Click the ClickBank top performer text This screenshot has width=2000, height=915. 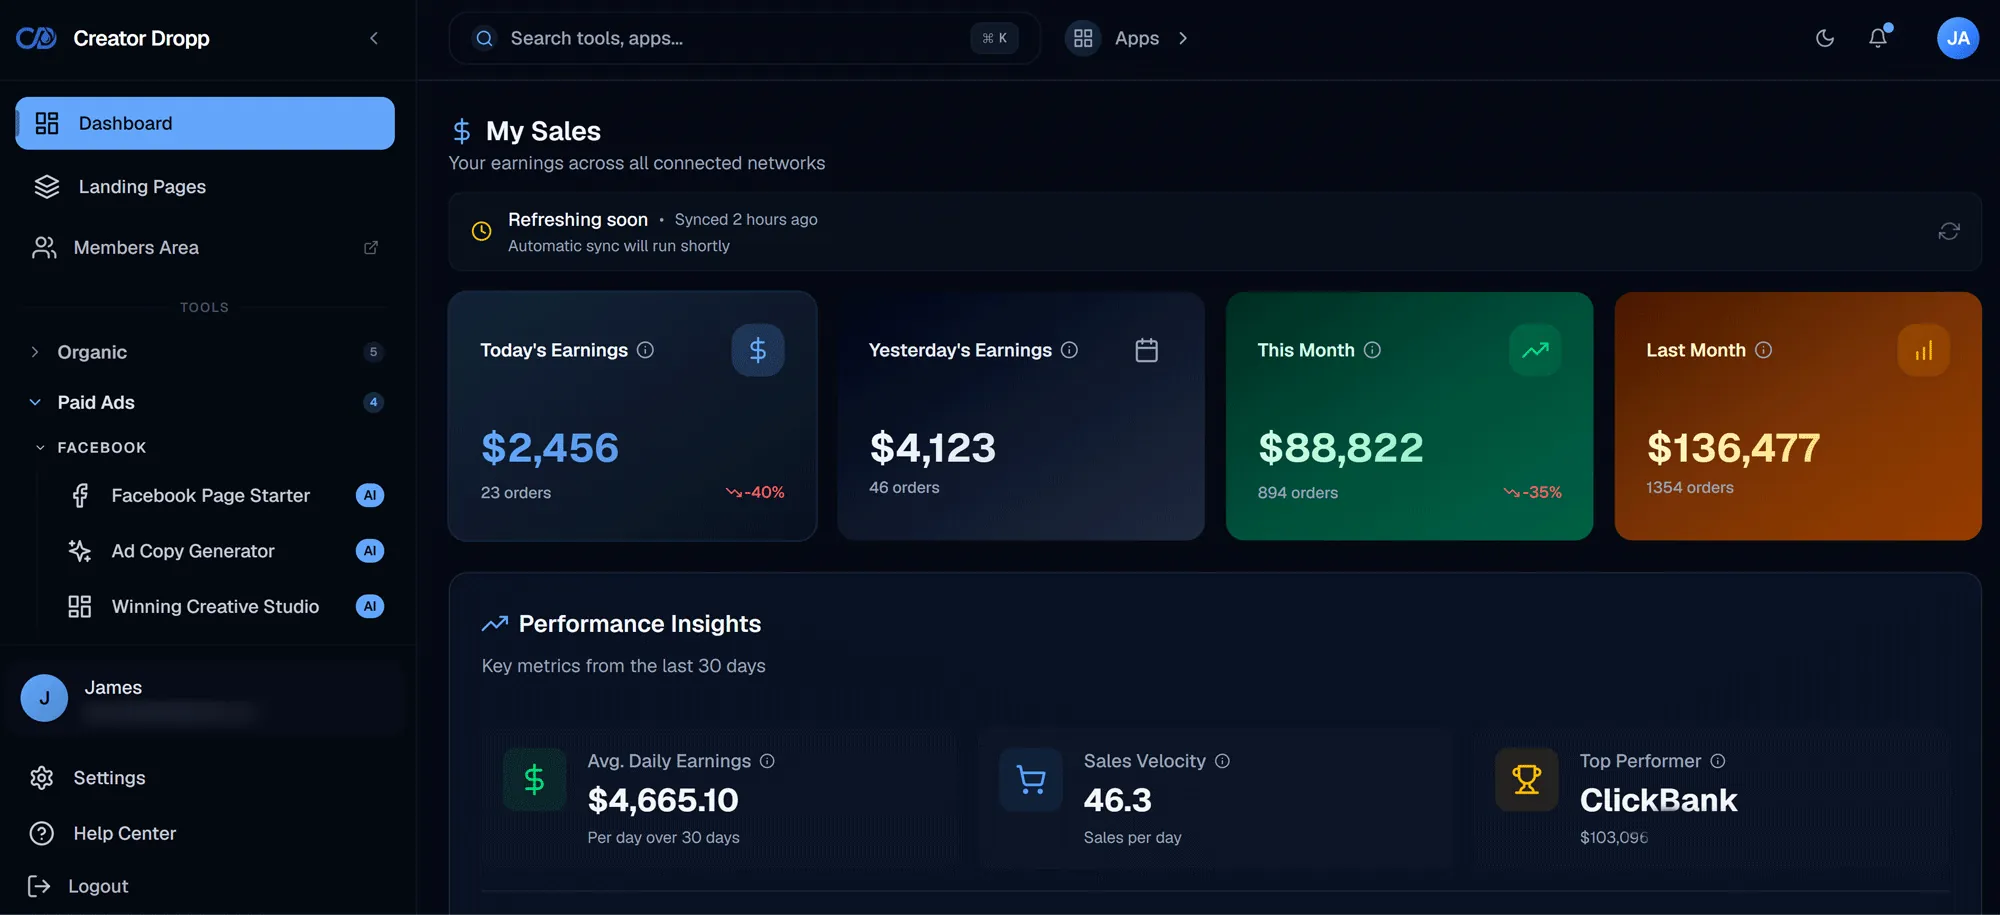click(1658, 800)
